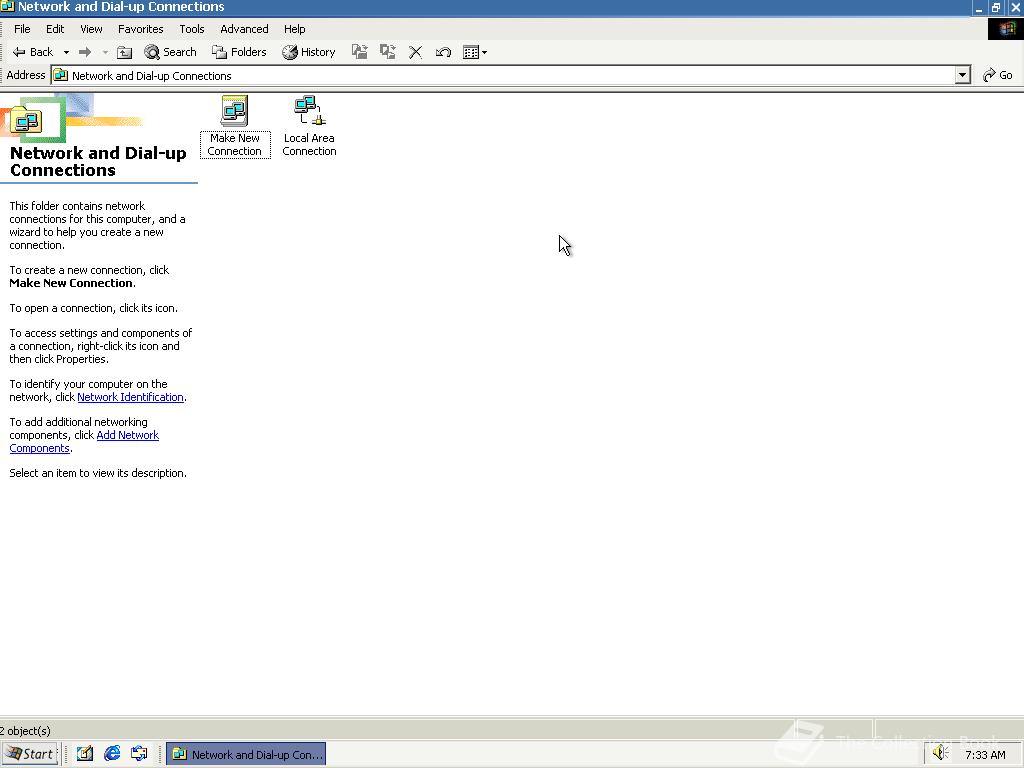The height and width of the screenshot is (768, 1024).
Task: Follow the Network Identification link
Action: [130, 397]
